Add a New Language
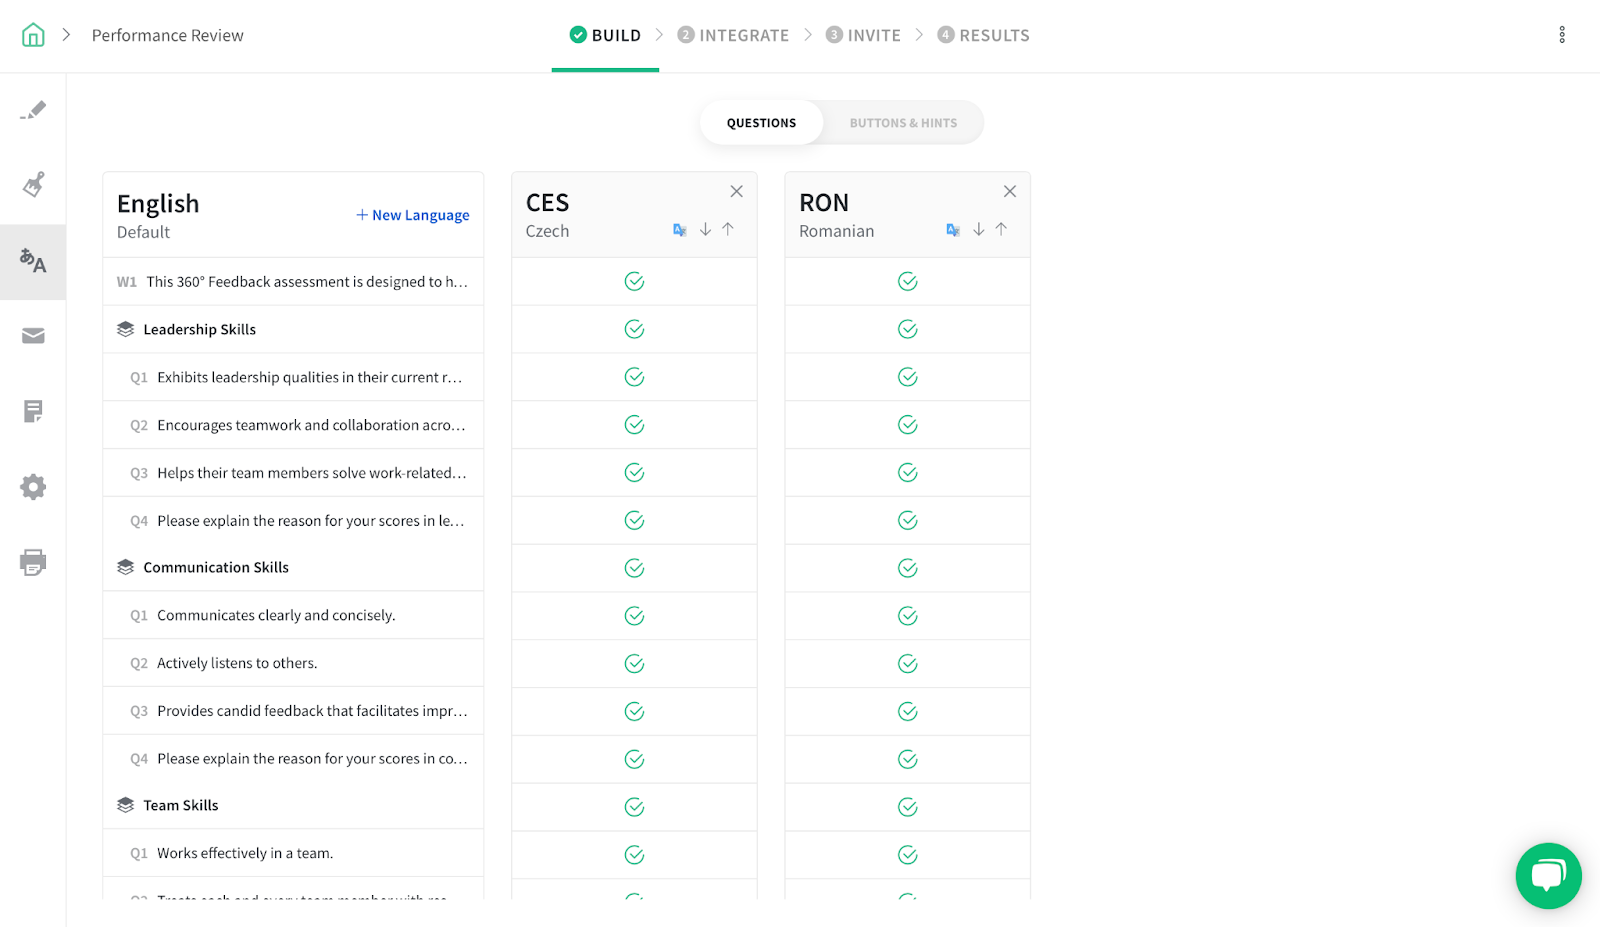Screen dimensions: 1600x927 click(x=413, y=215)
